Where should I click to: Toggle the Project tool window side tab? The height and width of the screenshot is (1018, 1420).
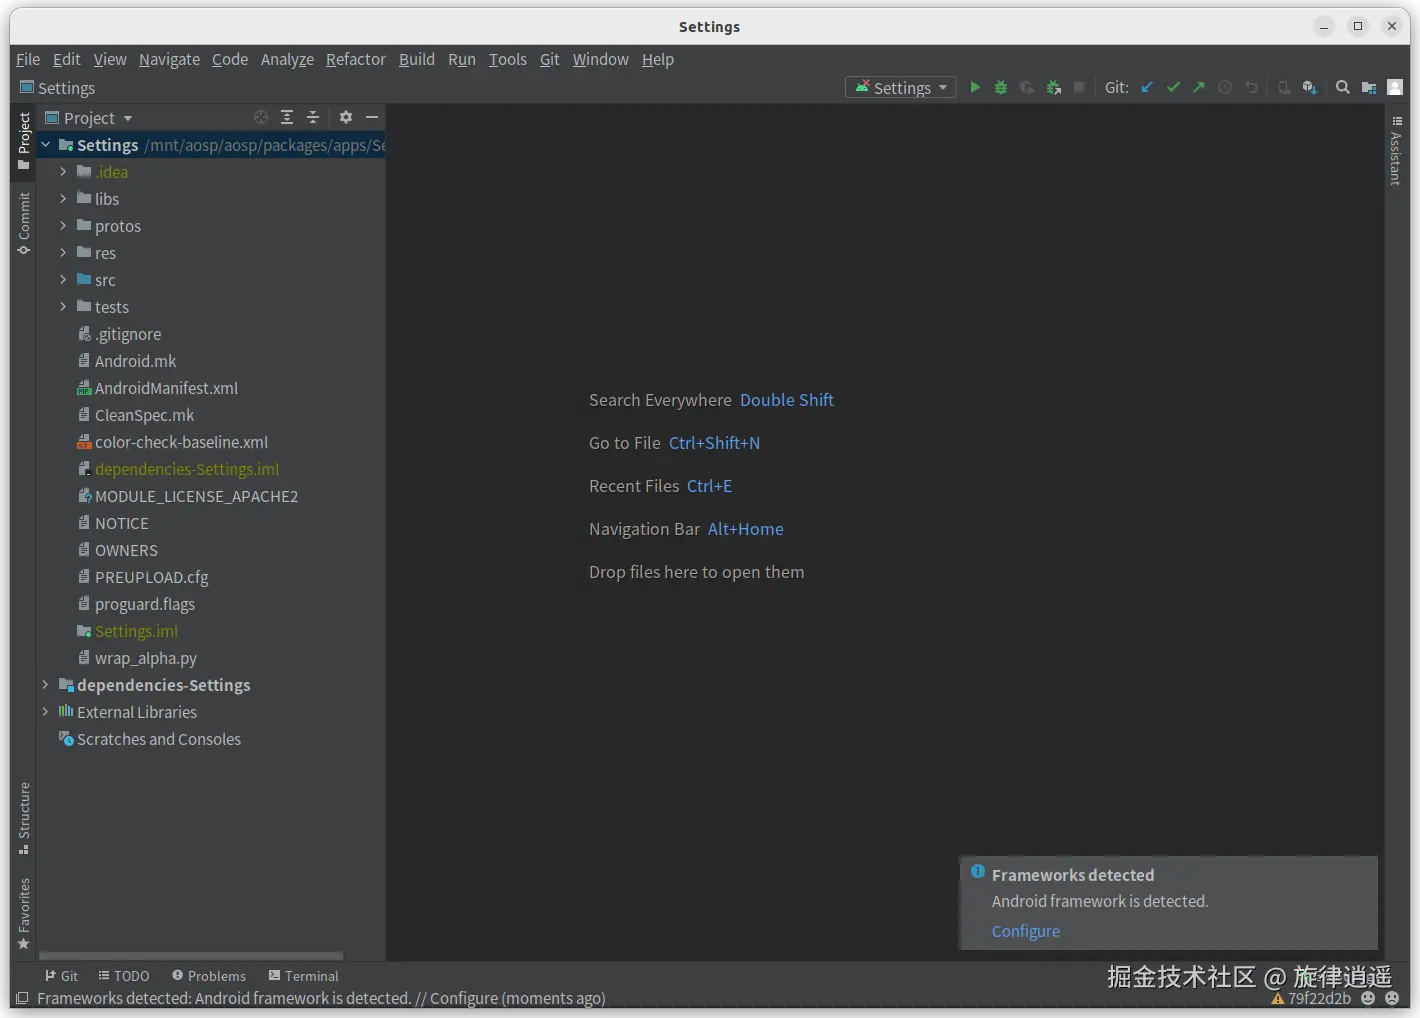click(x=24, y=140)
